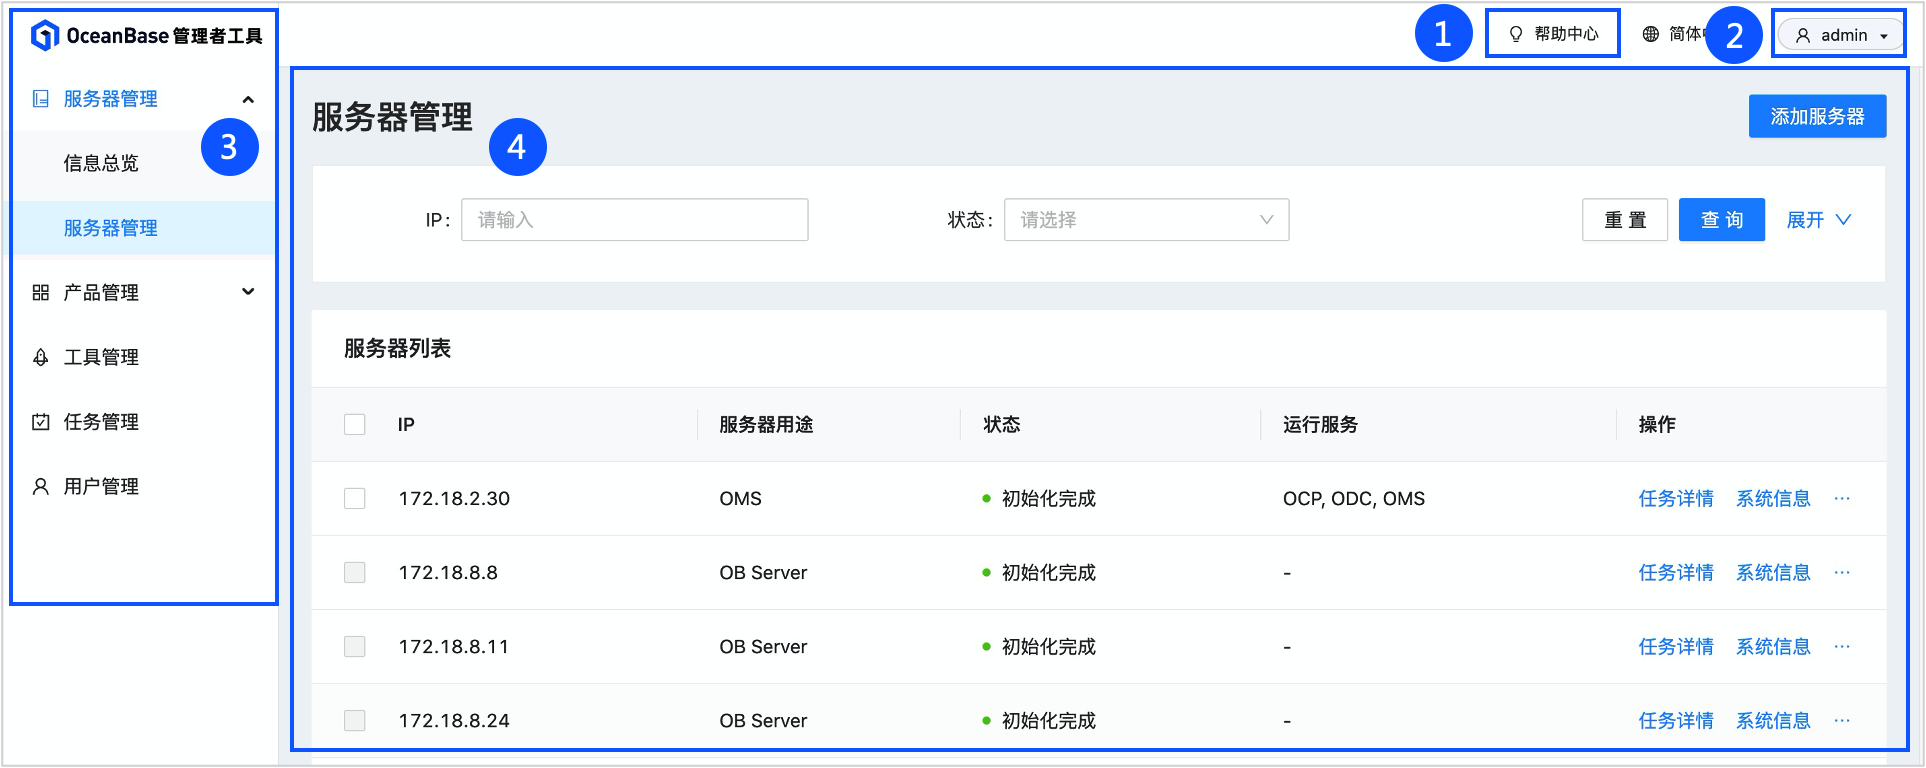Open 工具管理 in the sidebar
The image size is (1926, 768).
pyautogui.click(x=101, y=357)
